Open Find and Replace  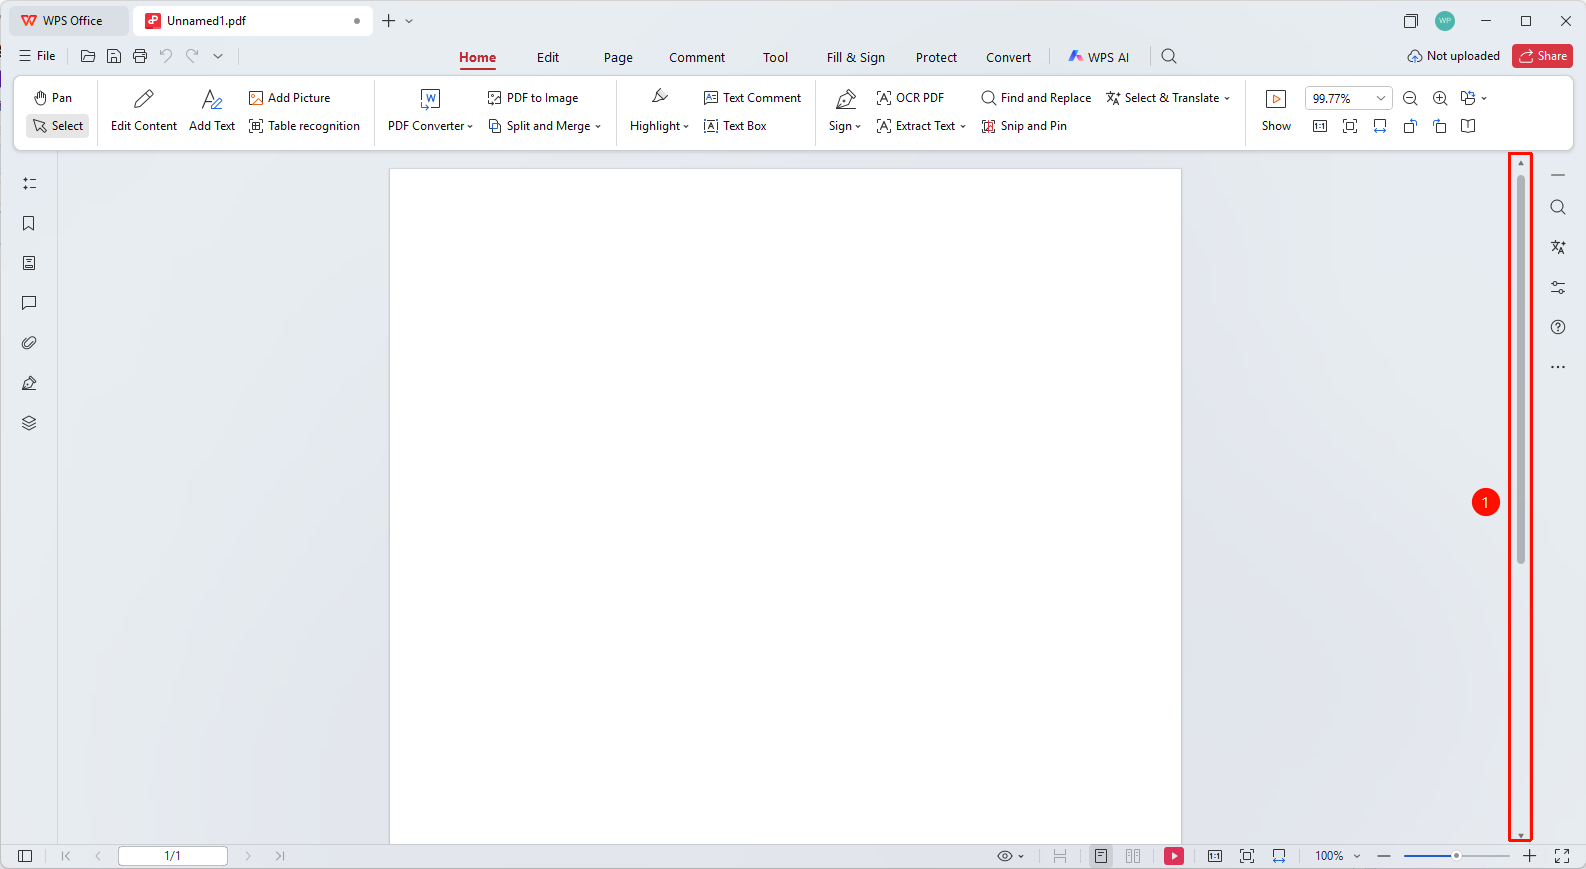(x=1036, y=98)
